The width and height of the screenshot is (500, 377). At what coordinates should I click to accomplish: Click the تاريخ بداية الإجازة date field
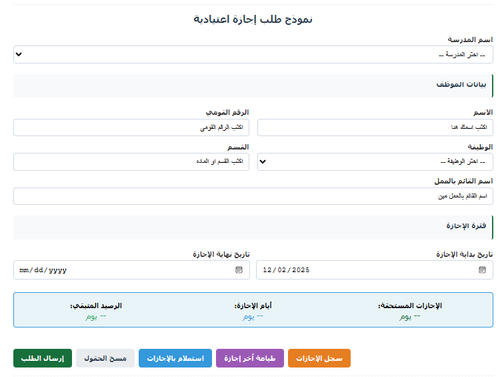[374, 270]
